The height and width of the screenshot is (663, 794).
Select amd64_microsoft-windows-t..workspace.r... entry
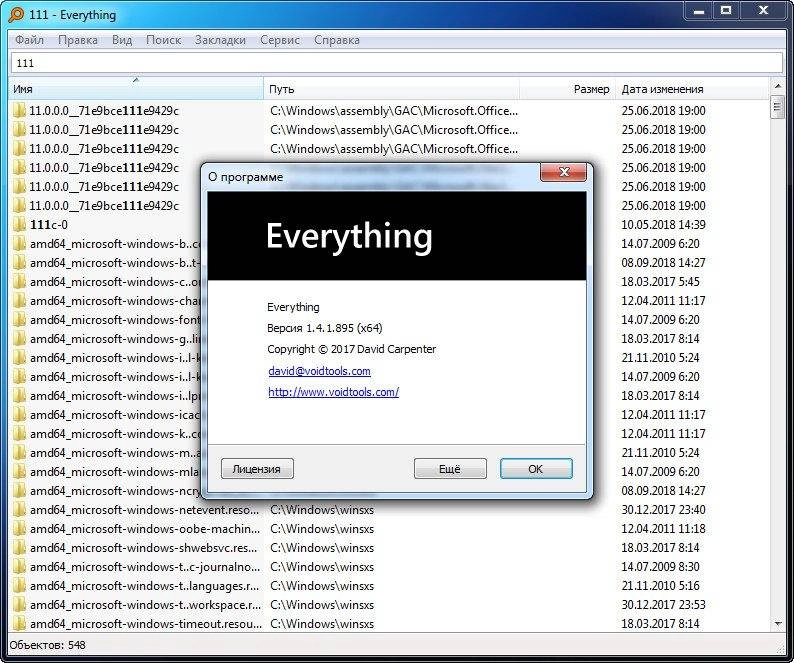coord(145,605)
